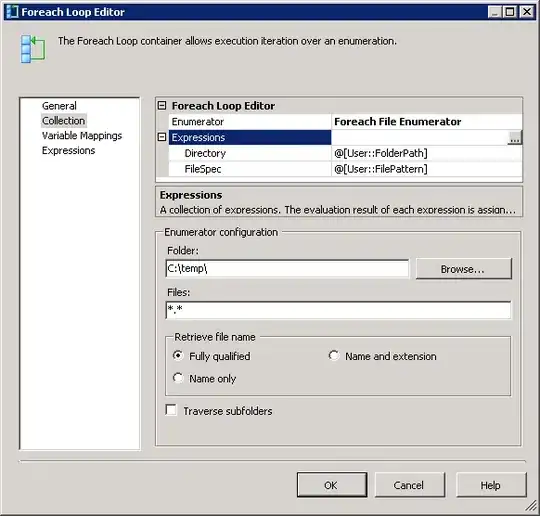Close the Foreach Loop Editor window
Screen dimensions: 540x516
coord(527,12)
